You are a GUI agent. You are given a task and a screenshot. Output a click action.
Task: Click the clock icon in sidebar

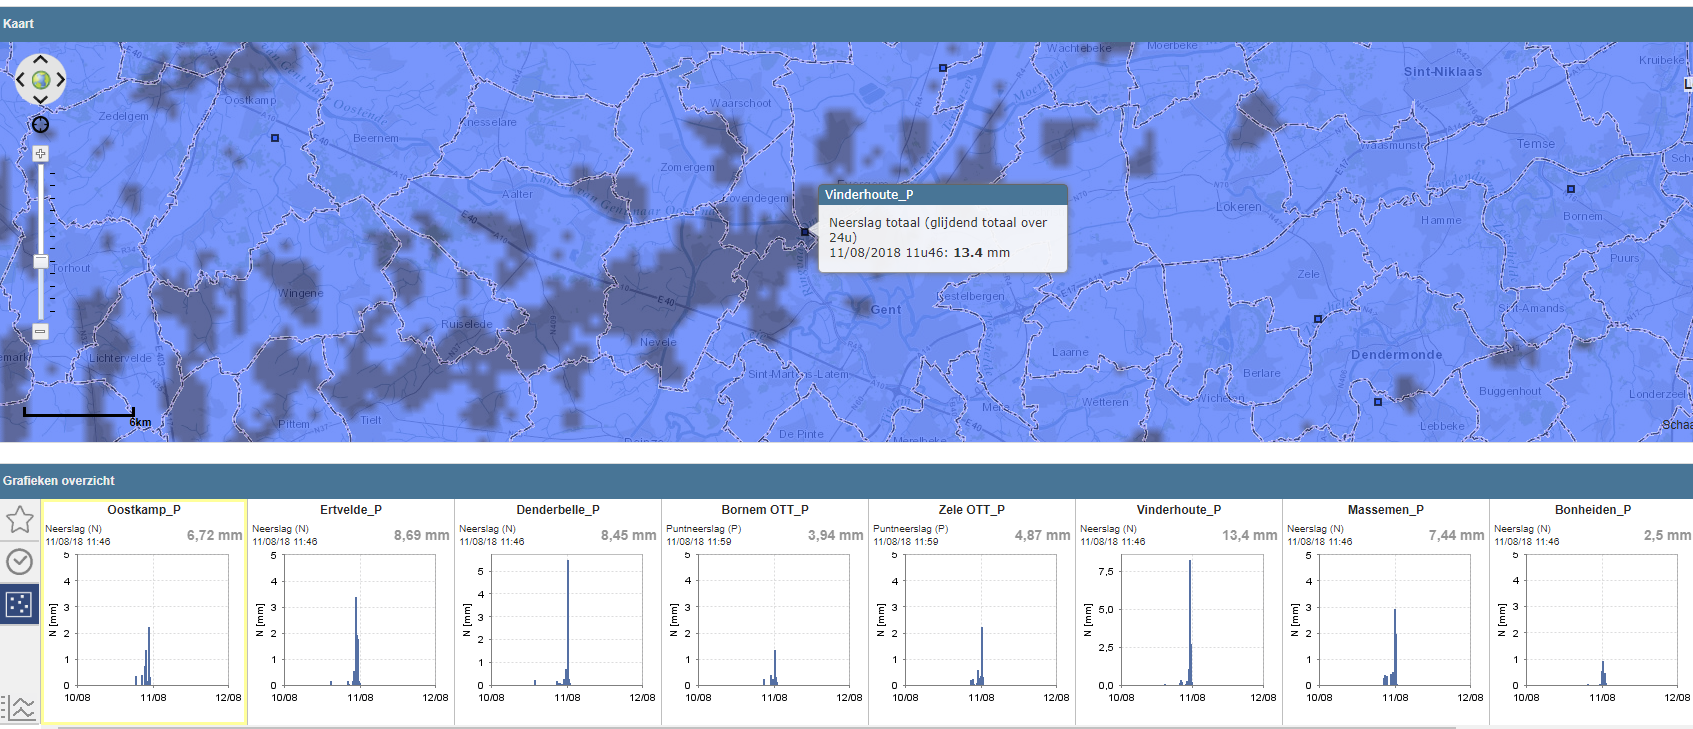[20, 561]
